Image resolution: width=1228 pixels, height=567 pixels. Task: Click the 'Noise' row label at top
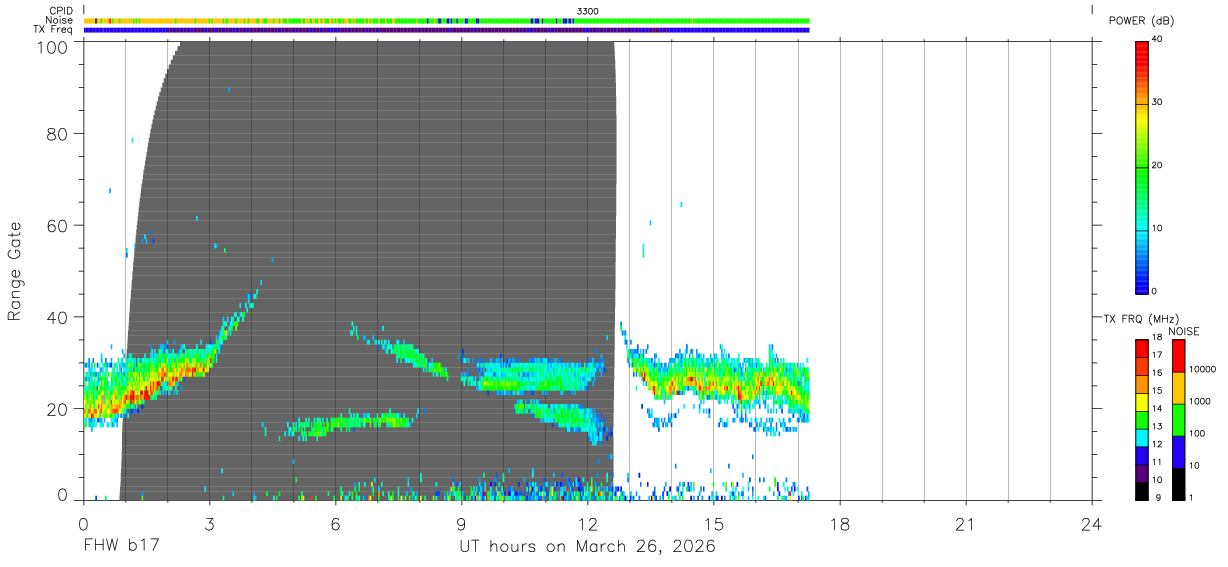click(59, 20)
